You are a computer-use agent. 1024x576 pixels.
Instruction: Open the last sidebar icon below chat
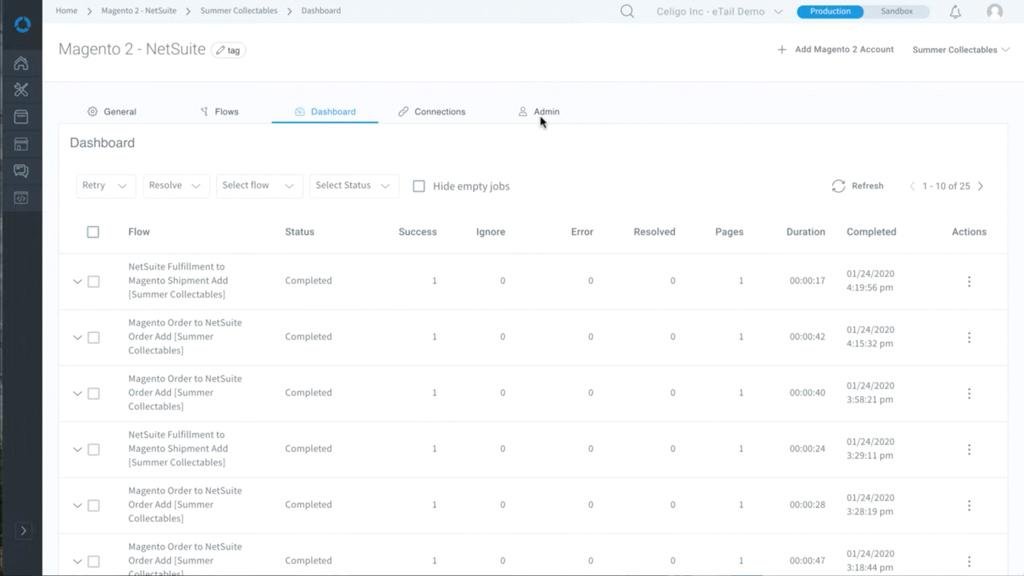pyautogui.click(x=21, y=198)
